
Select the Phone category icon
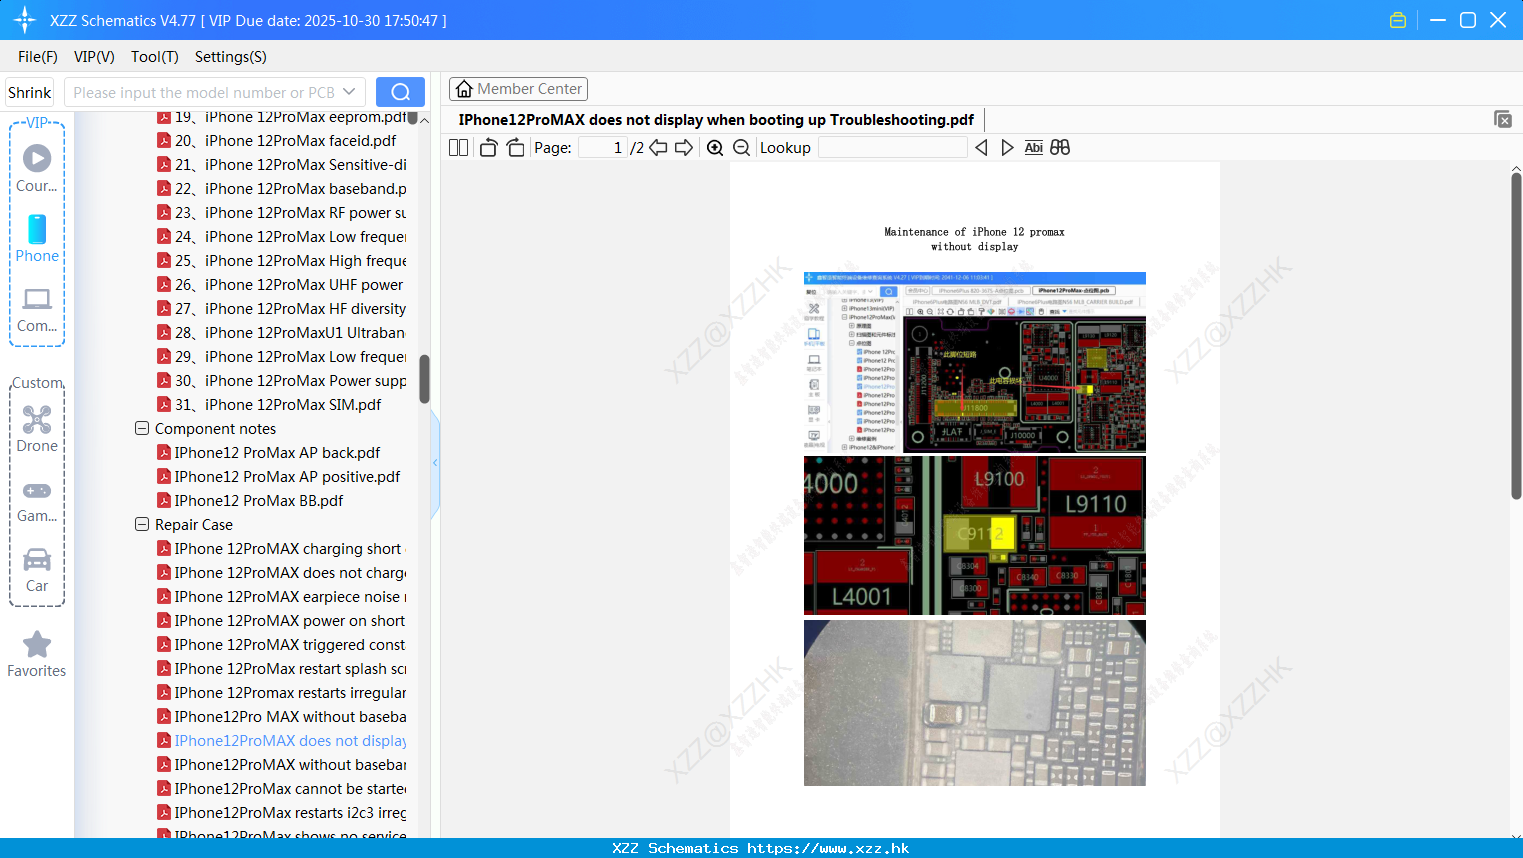coord(37,238)
